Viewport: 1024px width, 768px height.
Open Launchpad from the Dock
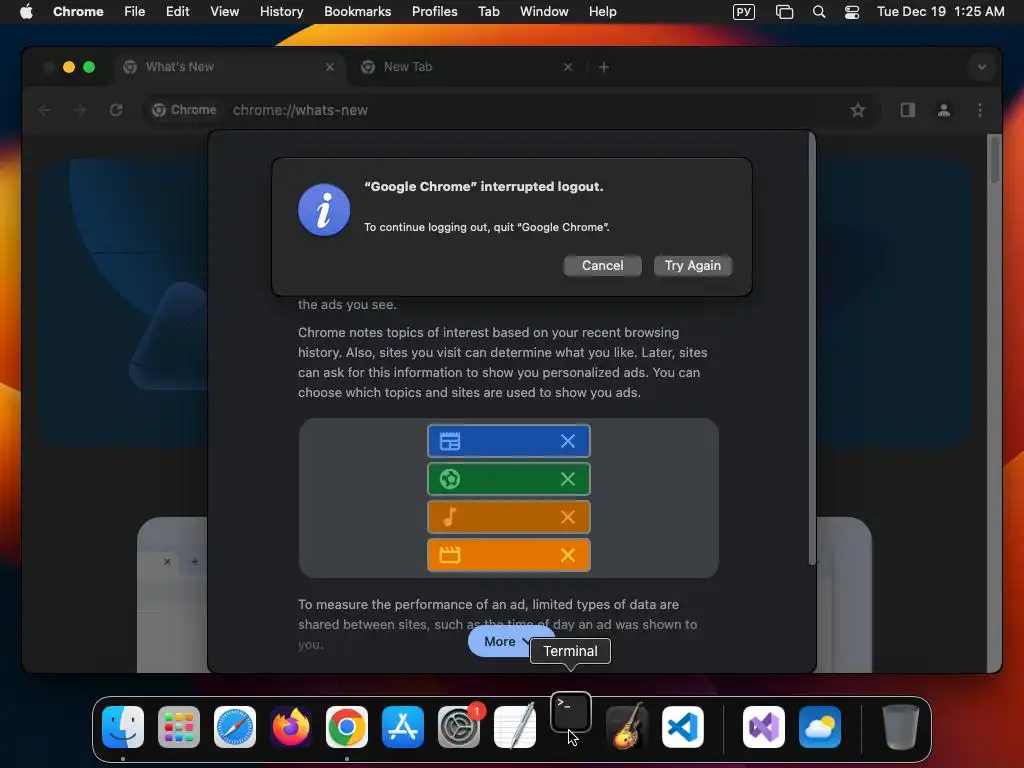(179, 726)
